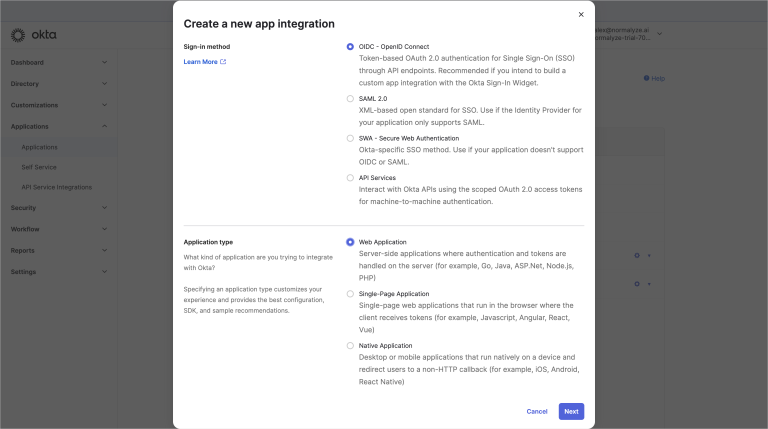Expand the Security sidebar section

[104, 208]
